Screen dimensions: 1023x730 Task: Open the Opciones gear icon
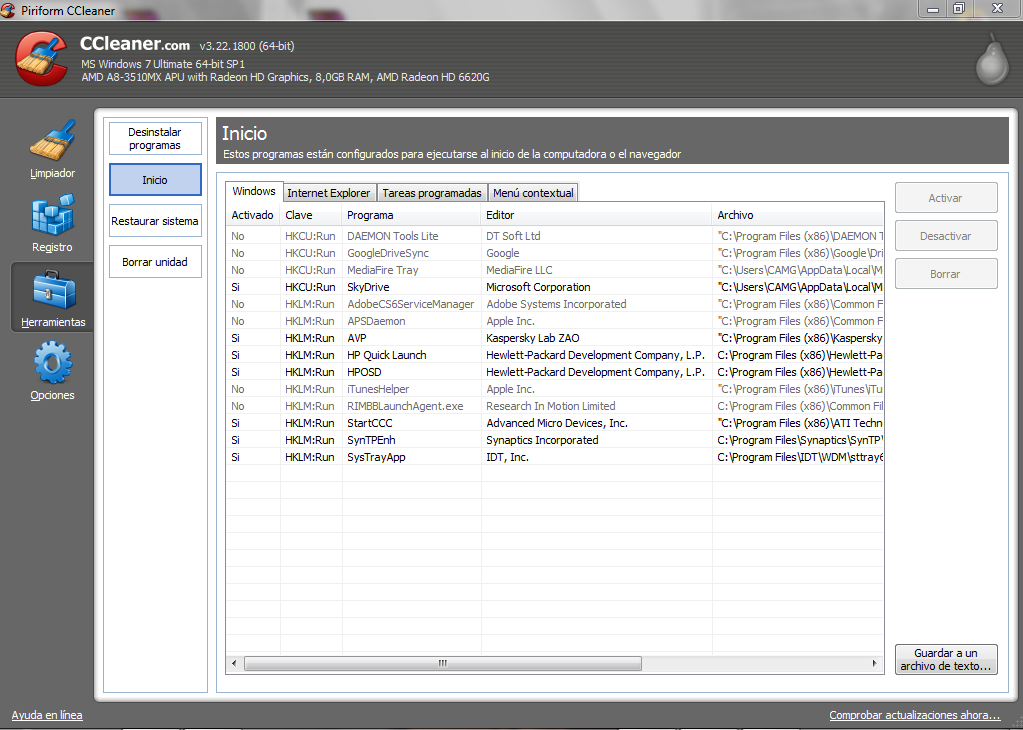click(x=52, y=364)
